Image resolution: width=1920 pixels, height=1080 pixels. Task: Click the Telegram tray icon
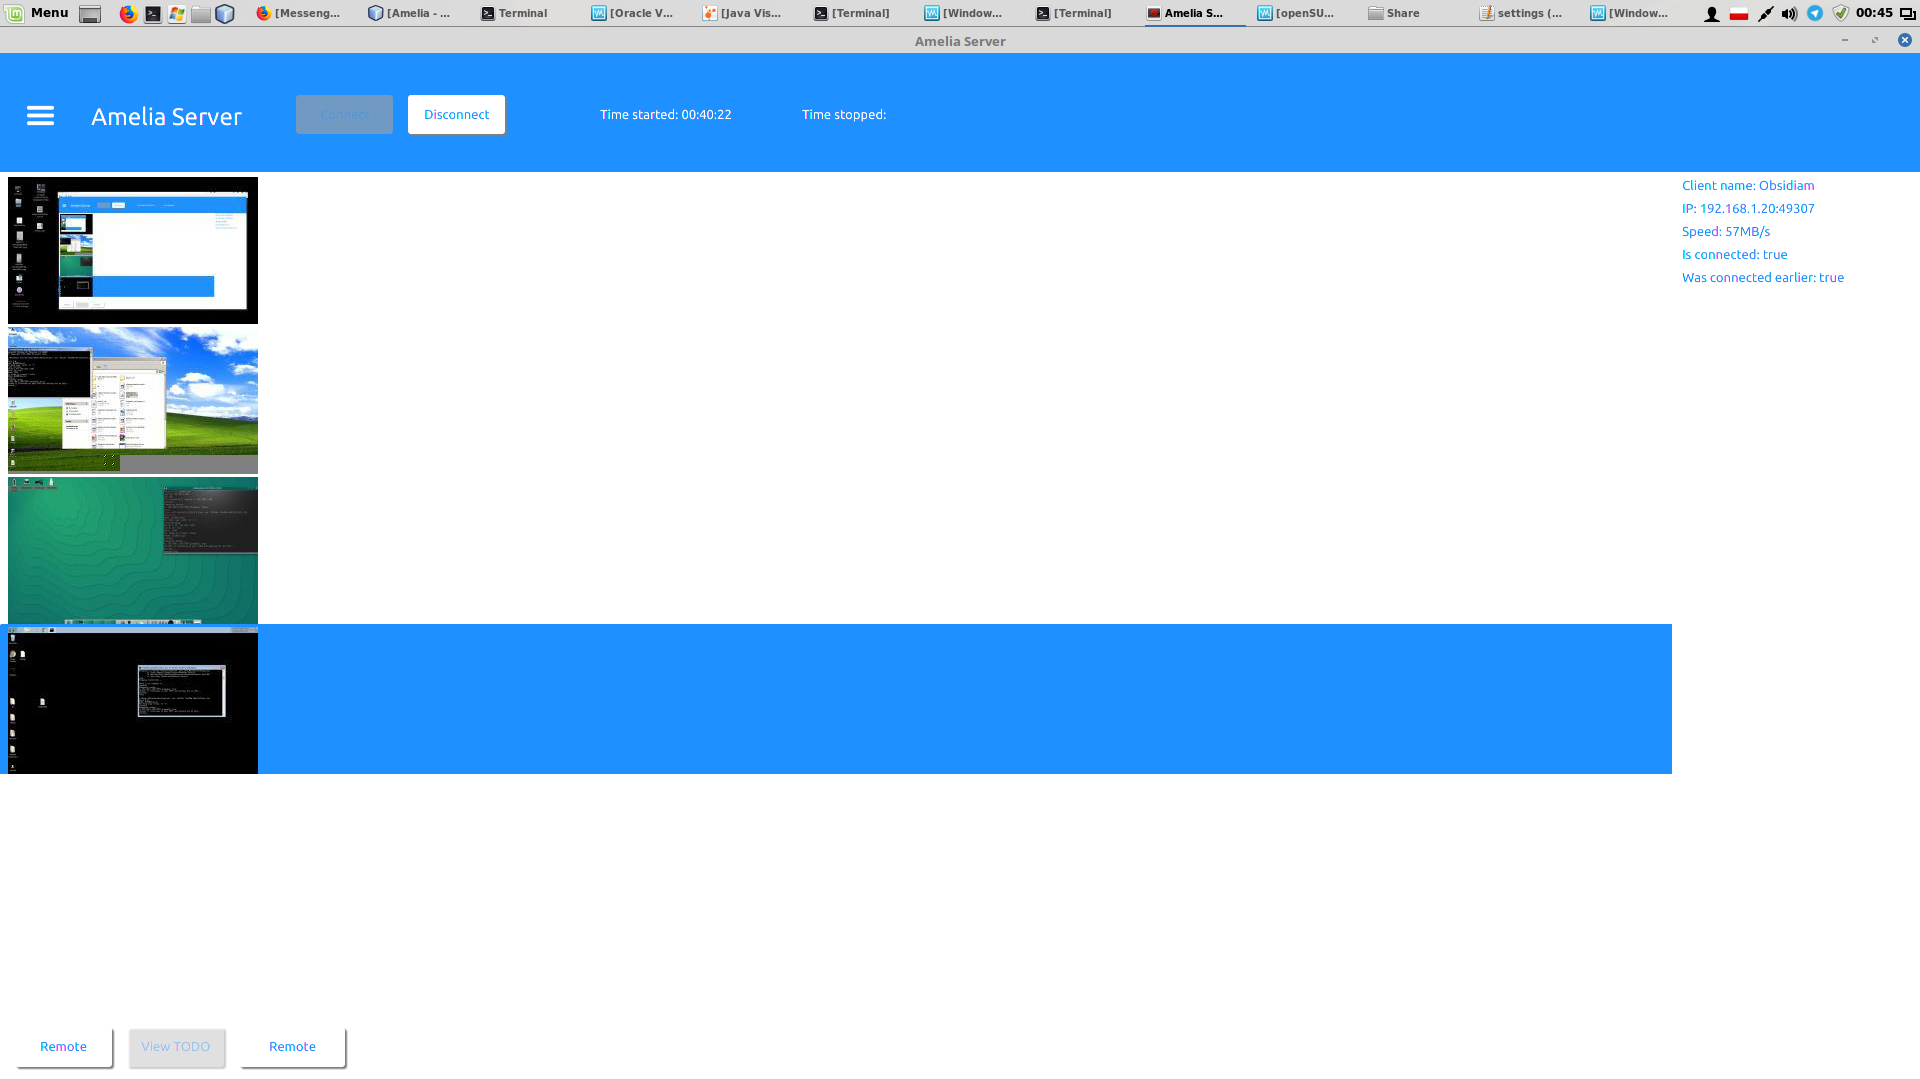(1815, 14)
